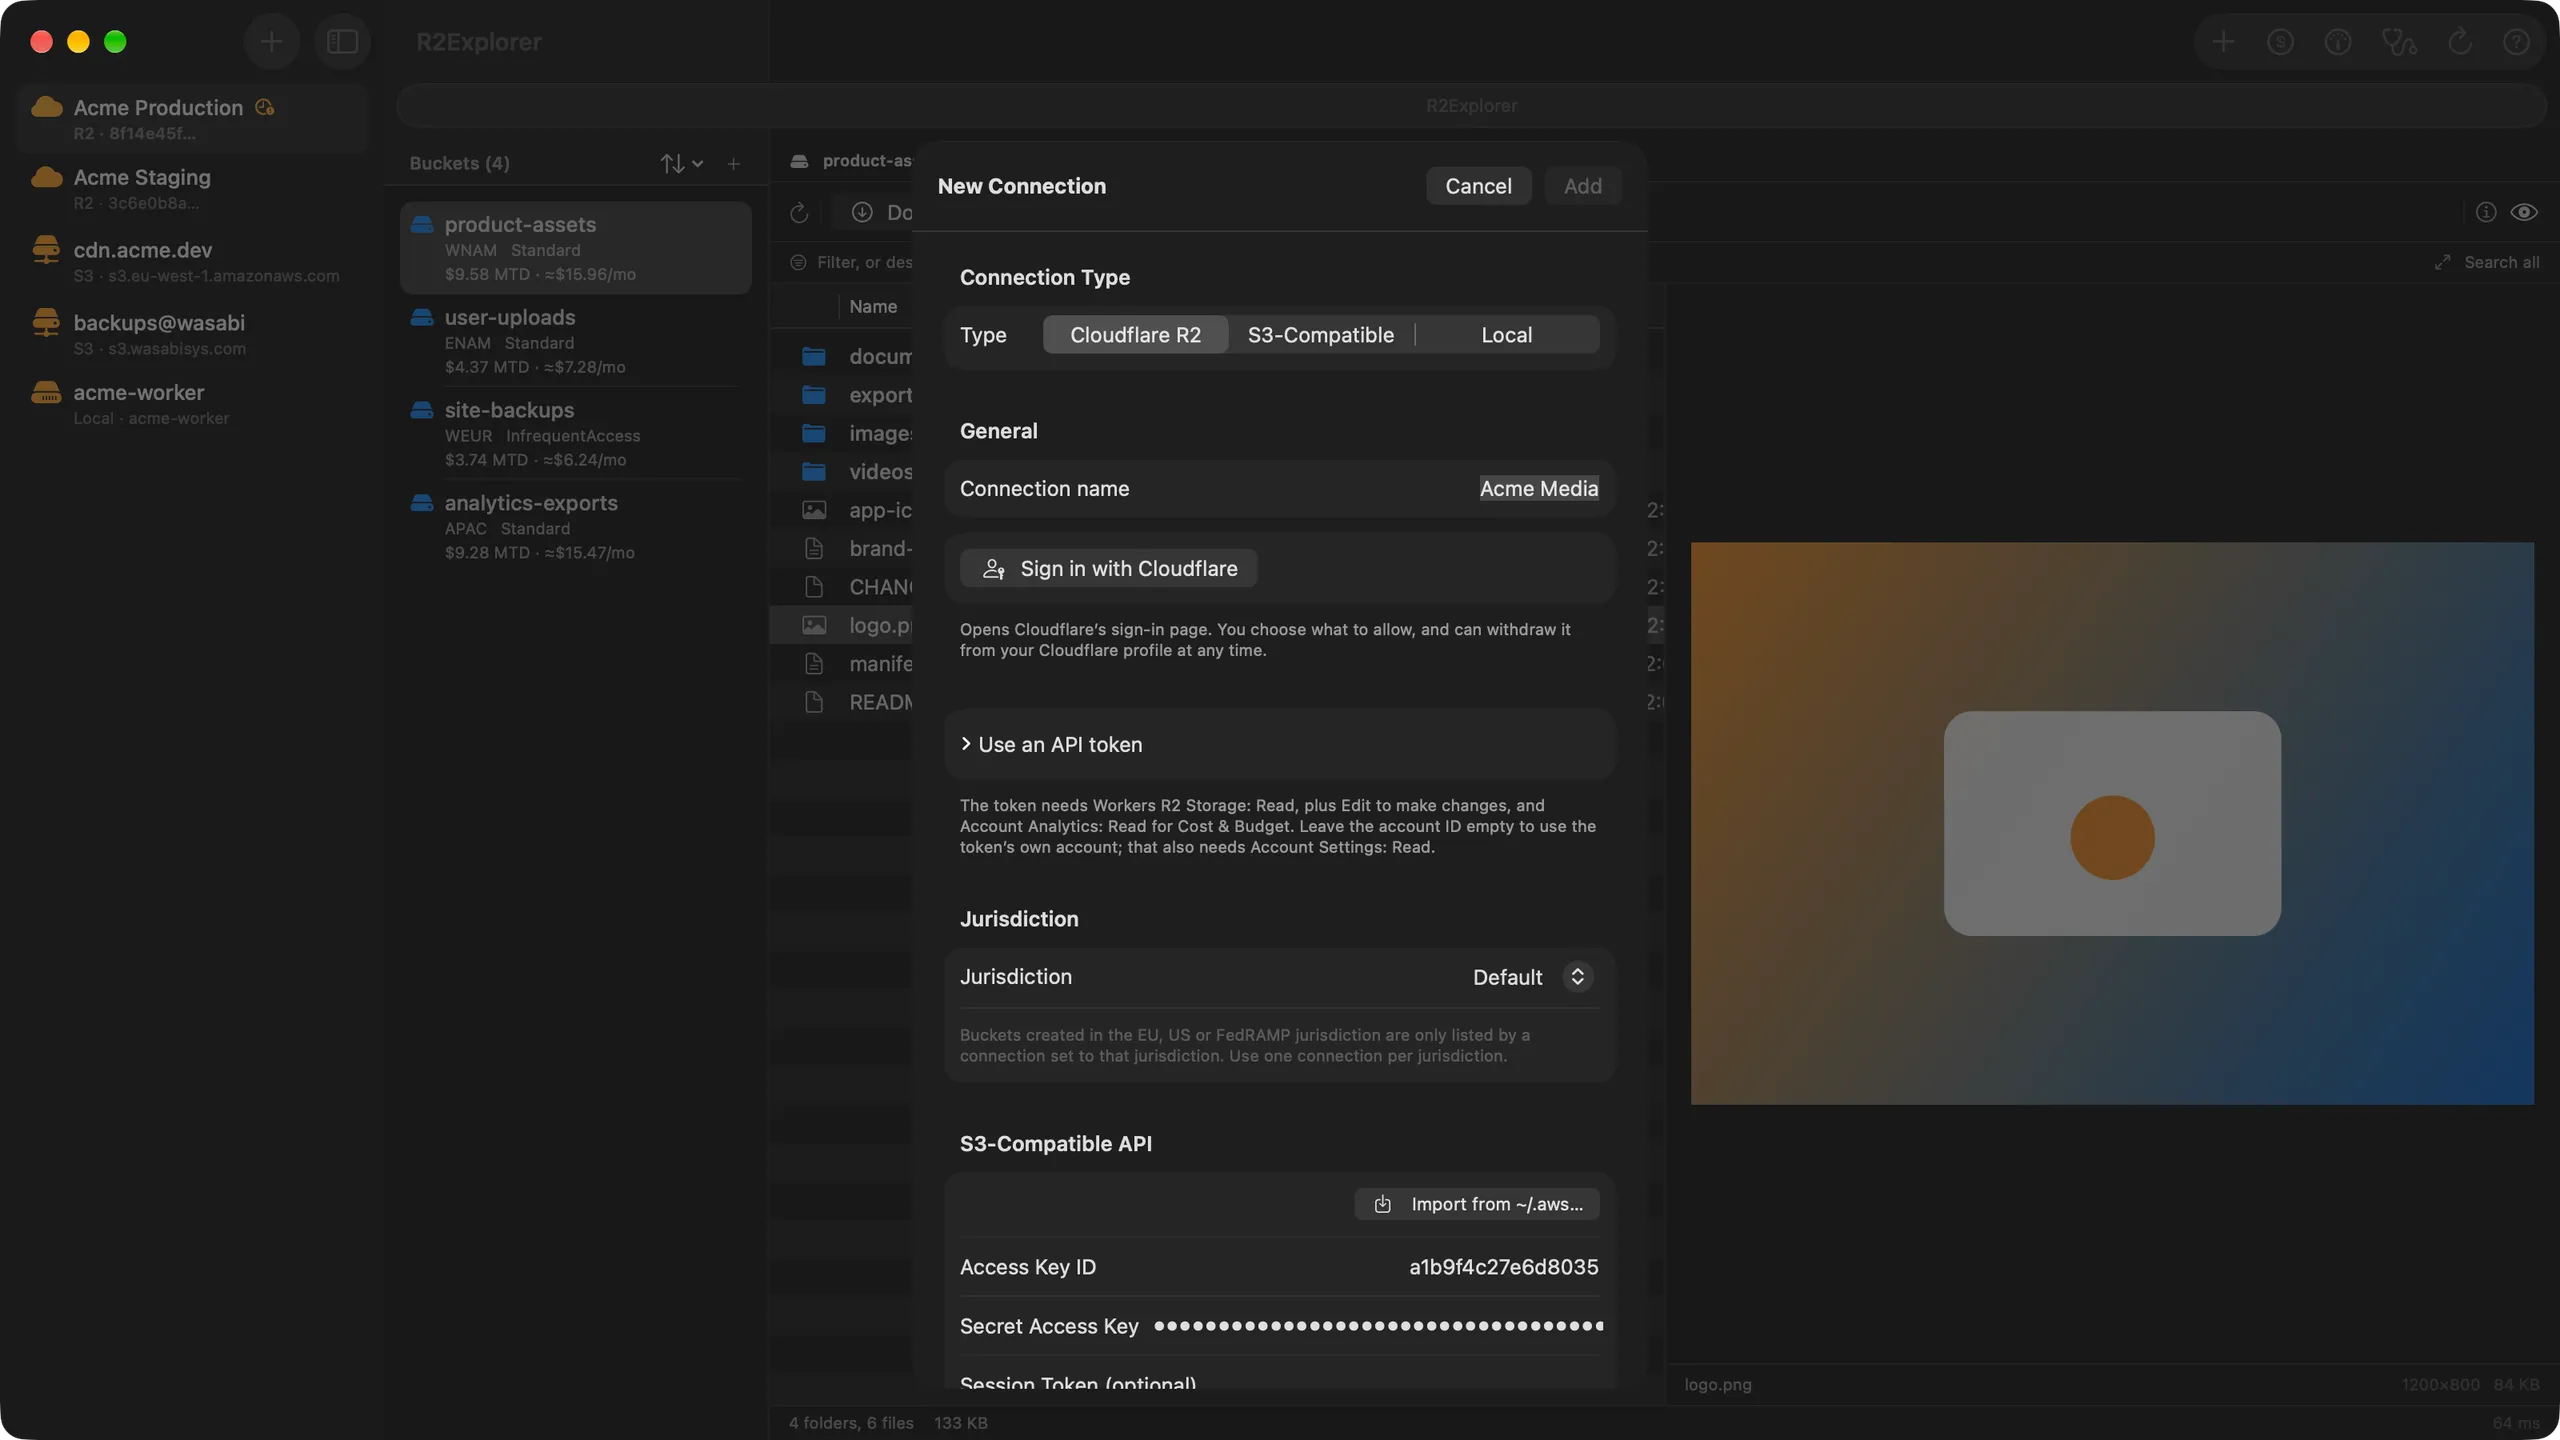Click Sign in with Cloudflare
Image resolution: width=2560 pixels, height=1440 pixels.
pyautogui.click(x=1108, y=568)
